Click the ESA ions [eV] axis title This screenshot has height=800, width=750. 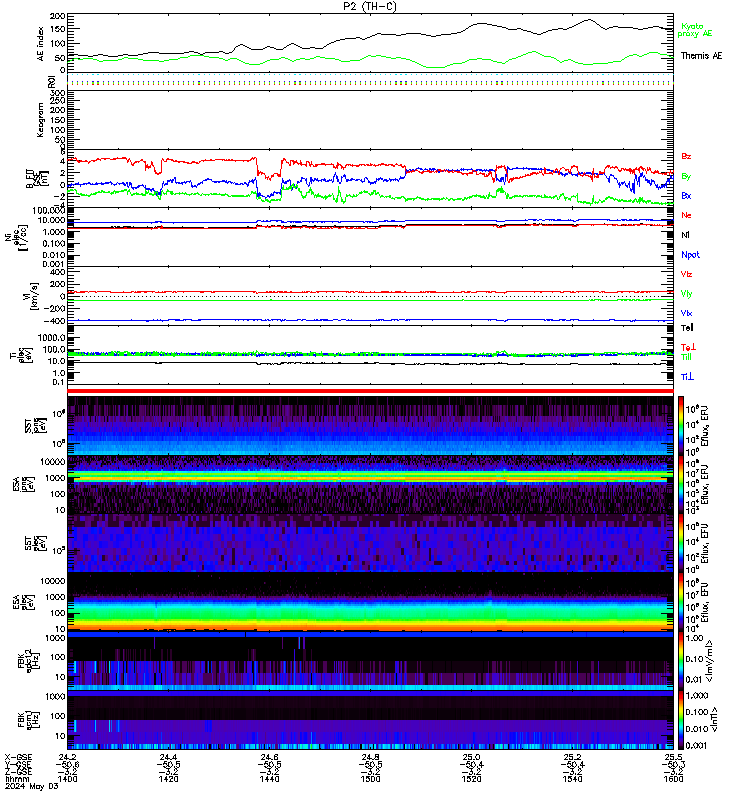coord(23,484)
